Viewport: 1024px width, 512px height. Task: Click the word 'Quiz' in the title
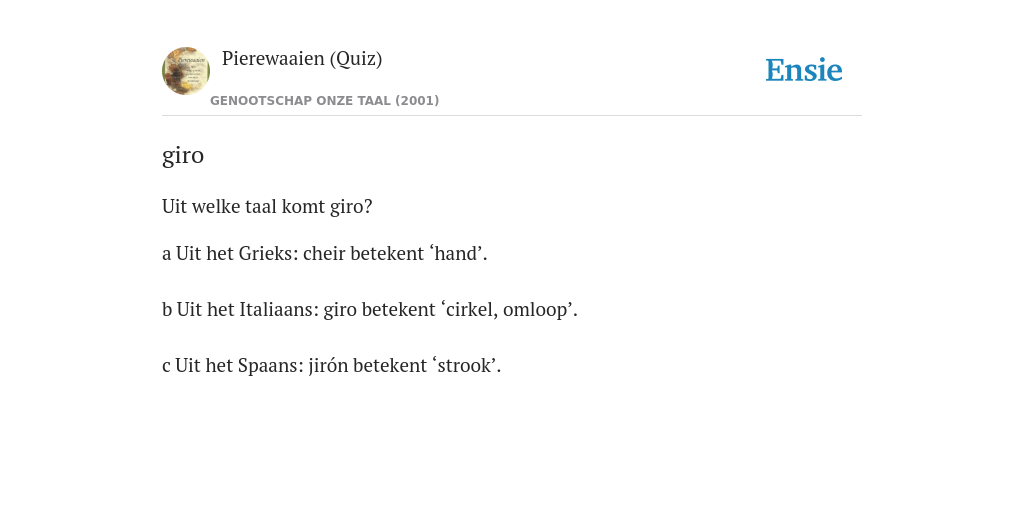point(355,59)
